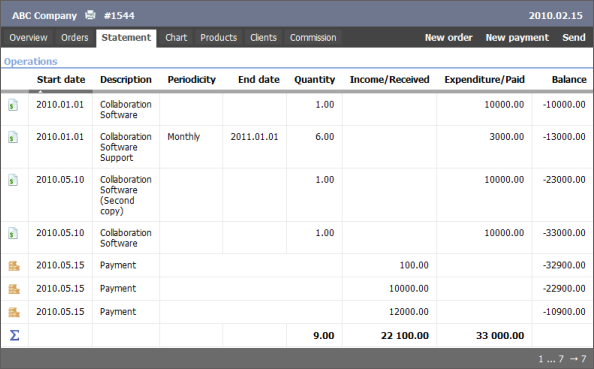Switch to the Overview tab
This screenshot has width=594, height=369.
point(28,38)
